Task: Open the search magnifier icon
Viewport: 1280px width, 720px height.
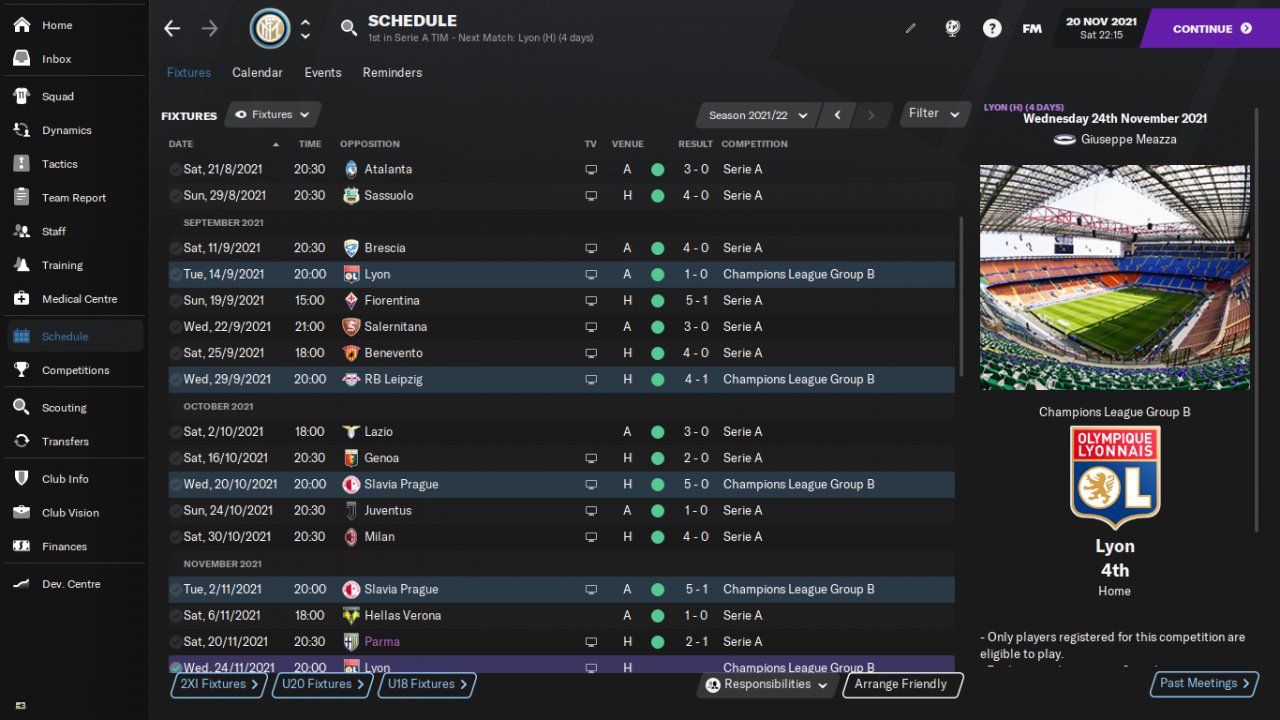Action: pos(348,28)
